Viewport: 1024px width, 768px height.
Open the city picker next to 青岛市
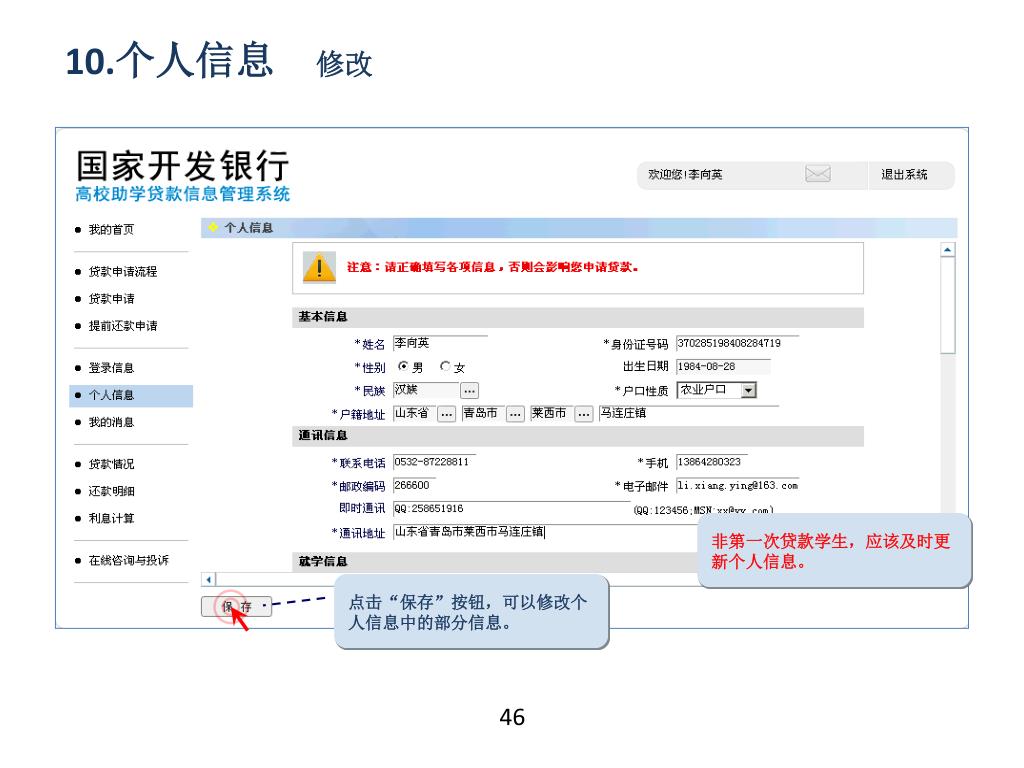pos(515,414)
